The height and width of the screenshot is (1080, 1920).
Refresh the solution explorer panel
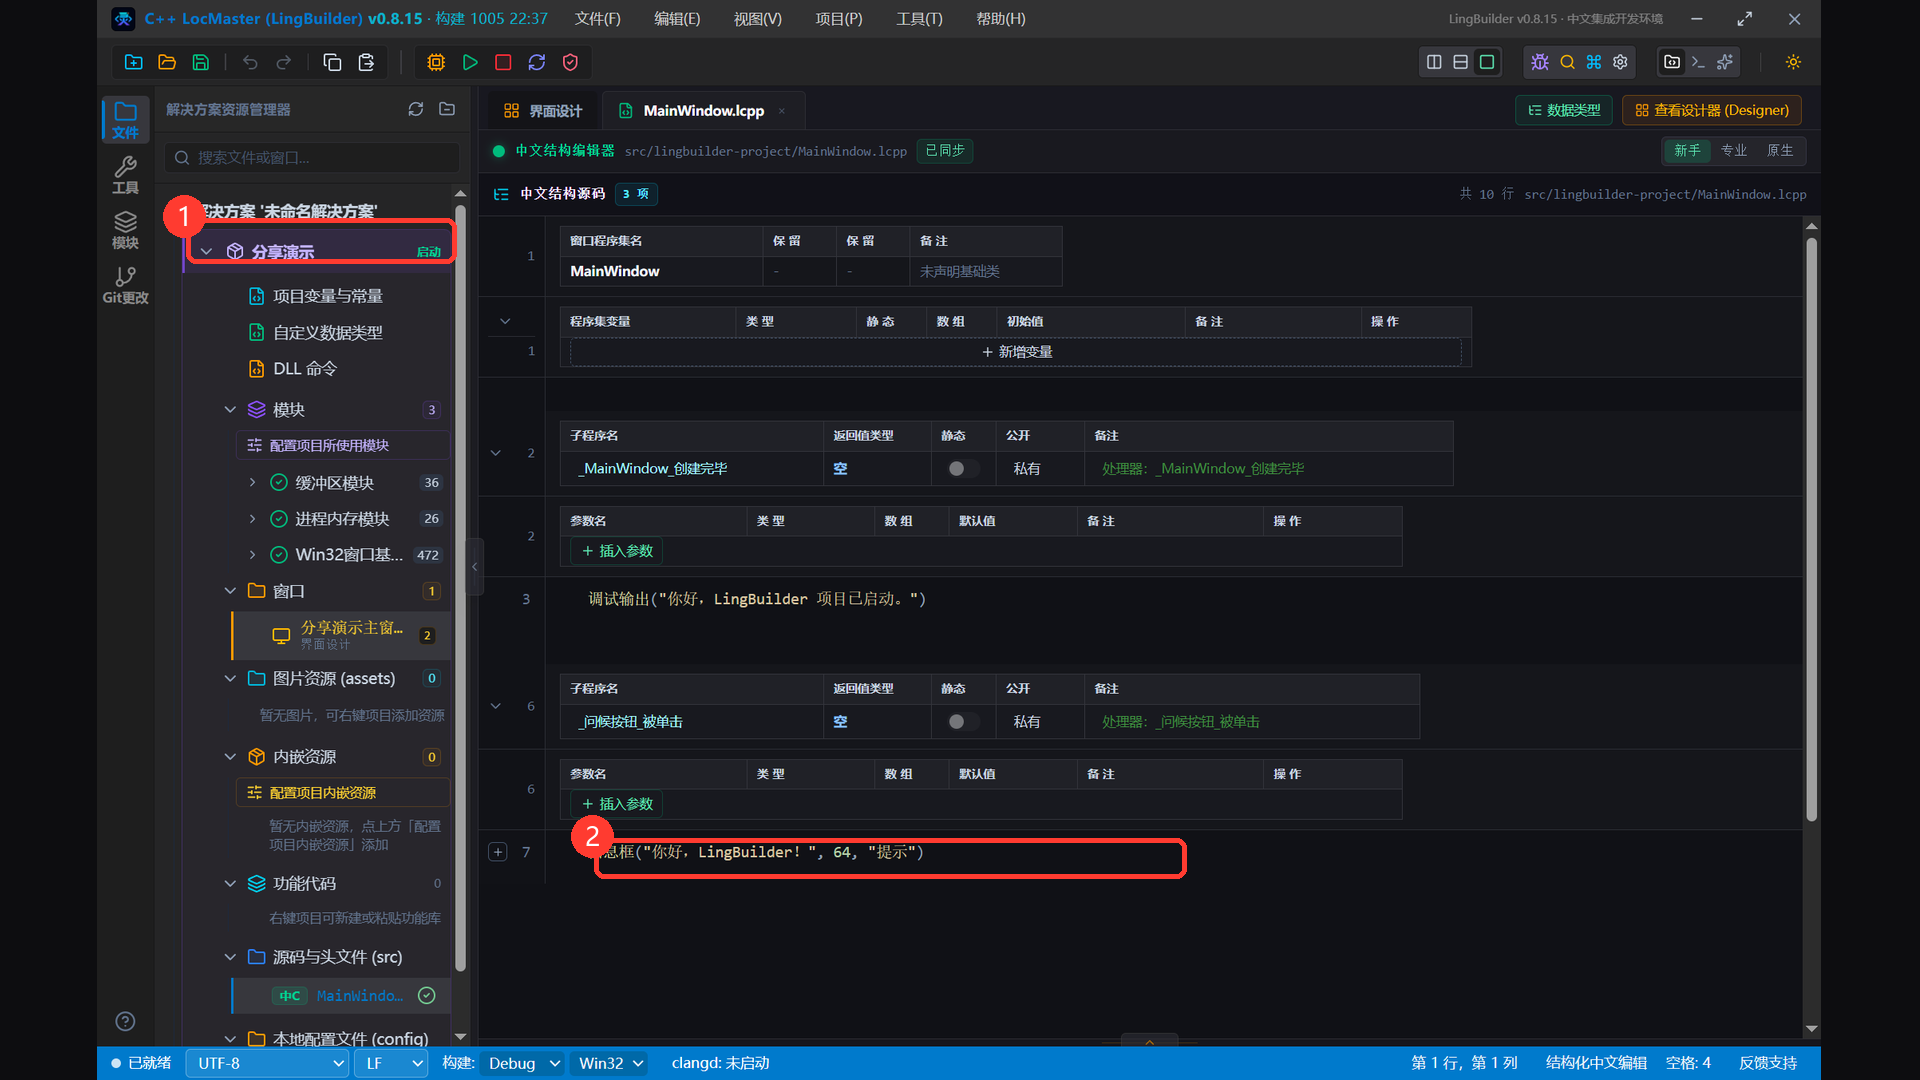point(416,109)
